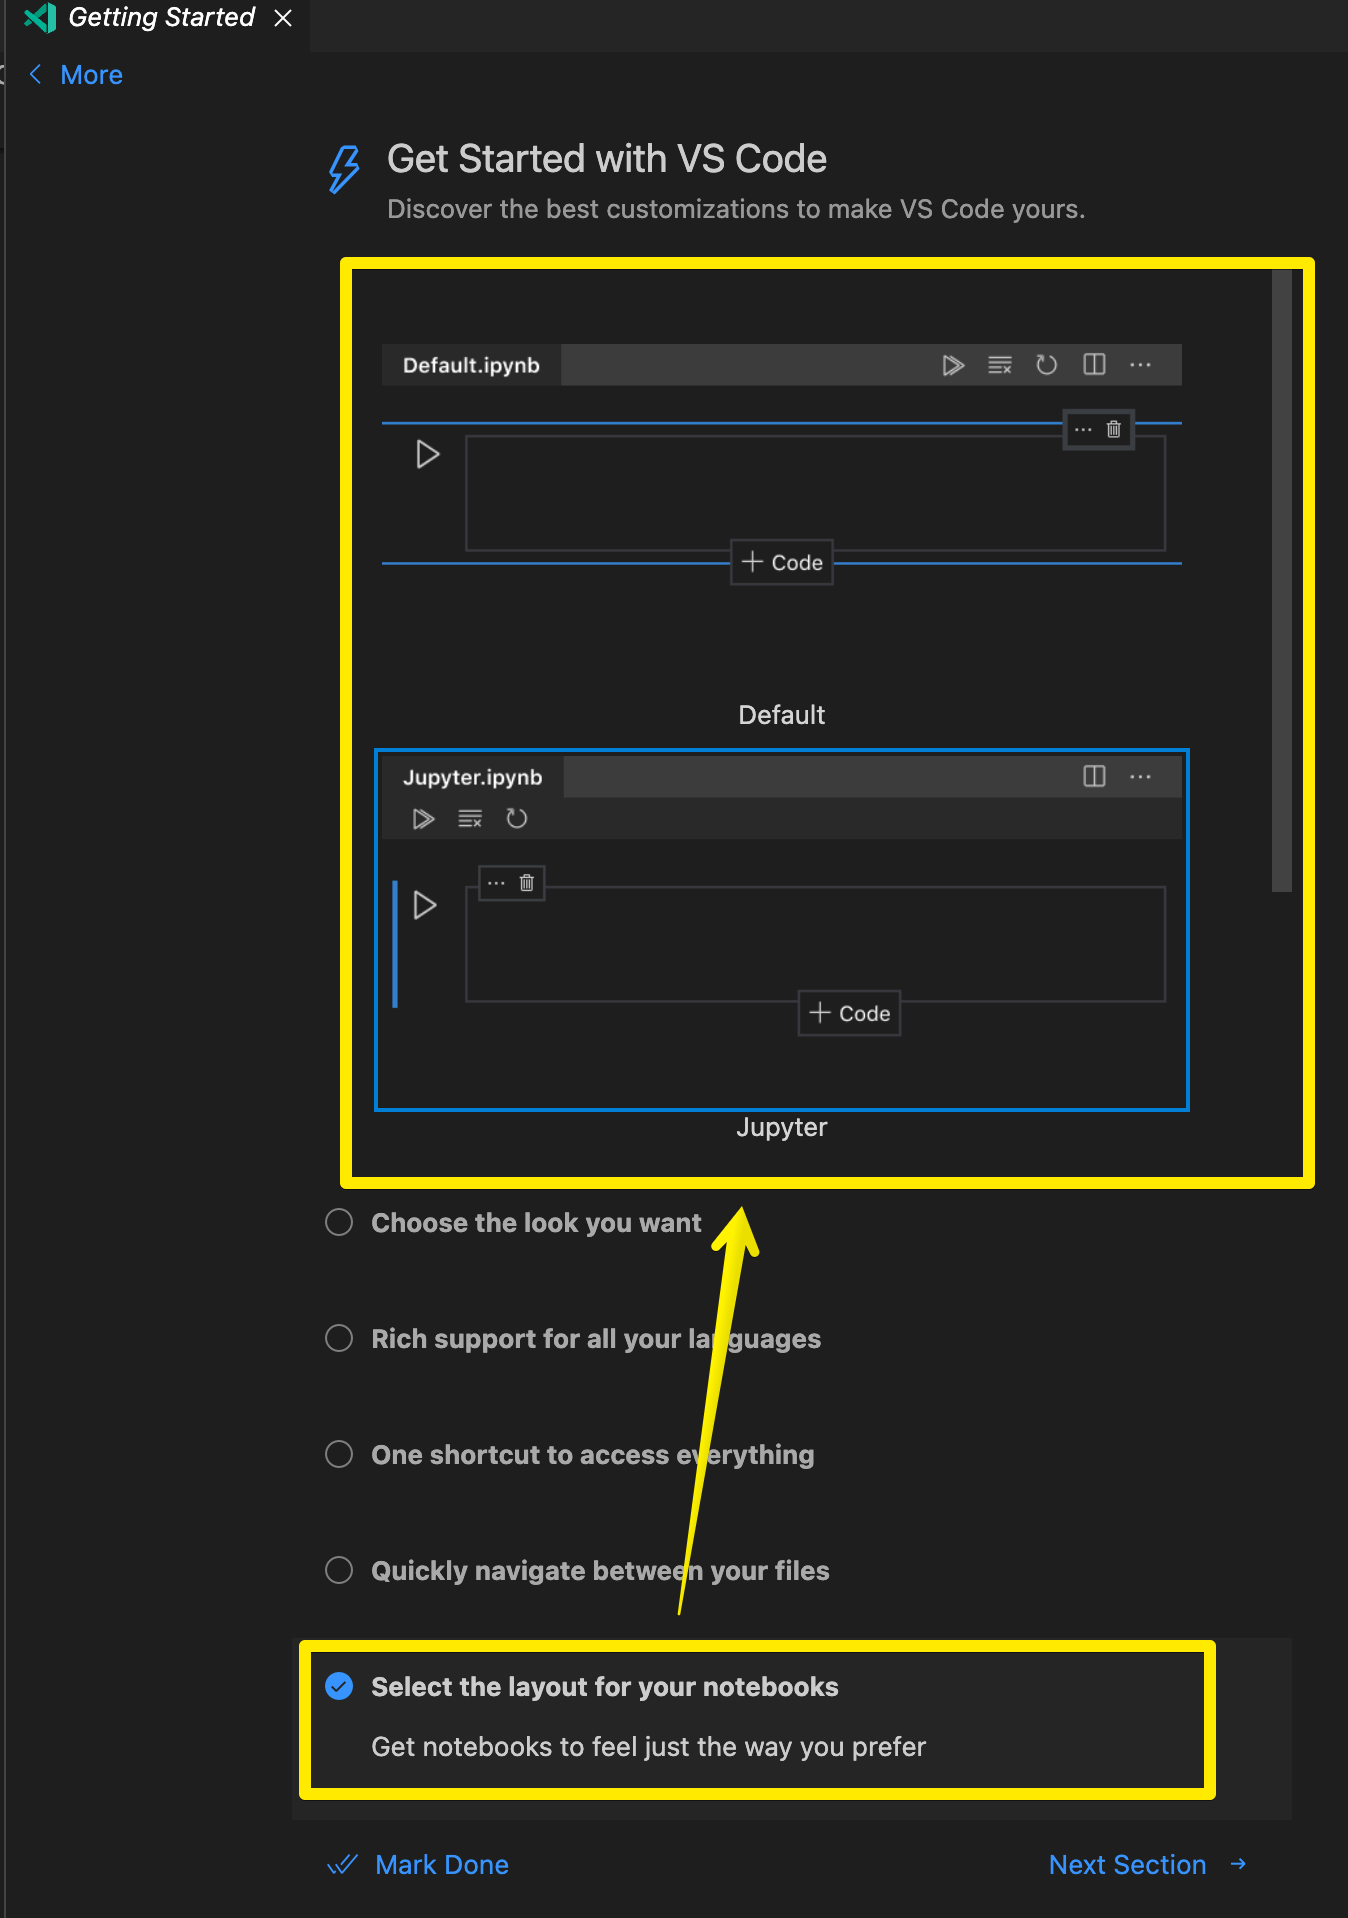The width and height of the screenshot is (1348, 1918).
Task: Open the ellipsis menu in Jupyter.ipynb header
Action: point(1140,777)
